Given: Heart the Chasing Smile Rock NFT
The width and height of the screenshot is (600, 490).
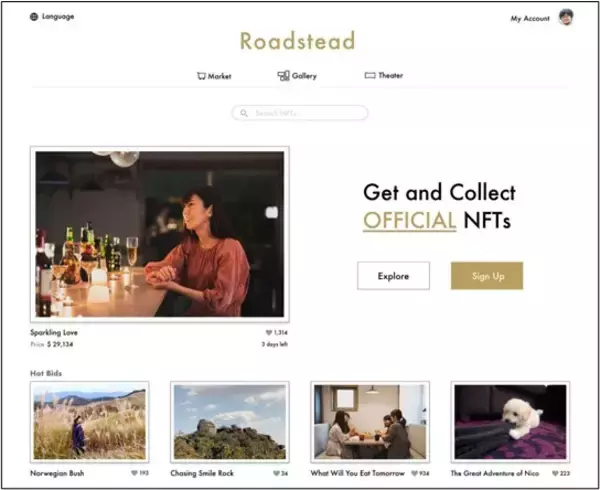Looking at the screenshot, I should point(272,473).
